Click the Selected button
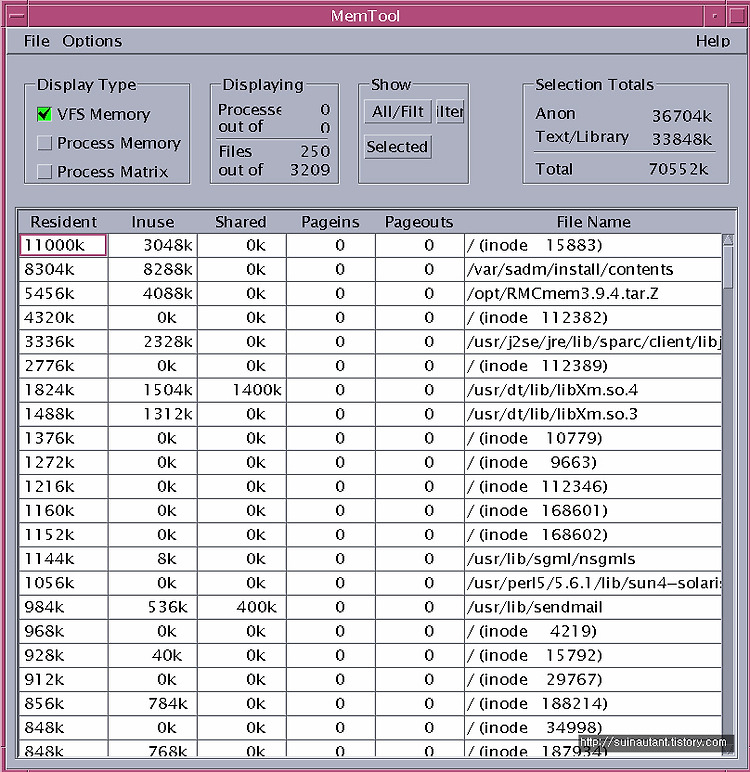750x772 pixels. (398, 147)
